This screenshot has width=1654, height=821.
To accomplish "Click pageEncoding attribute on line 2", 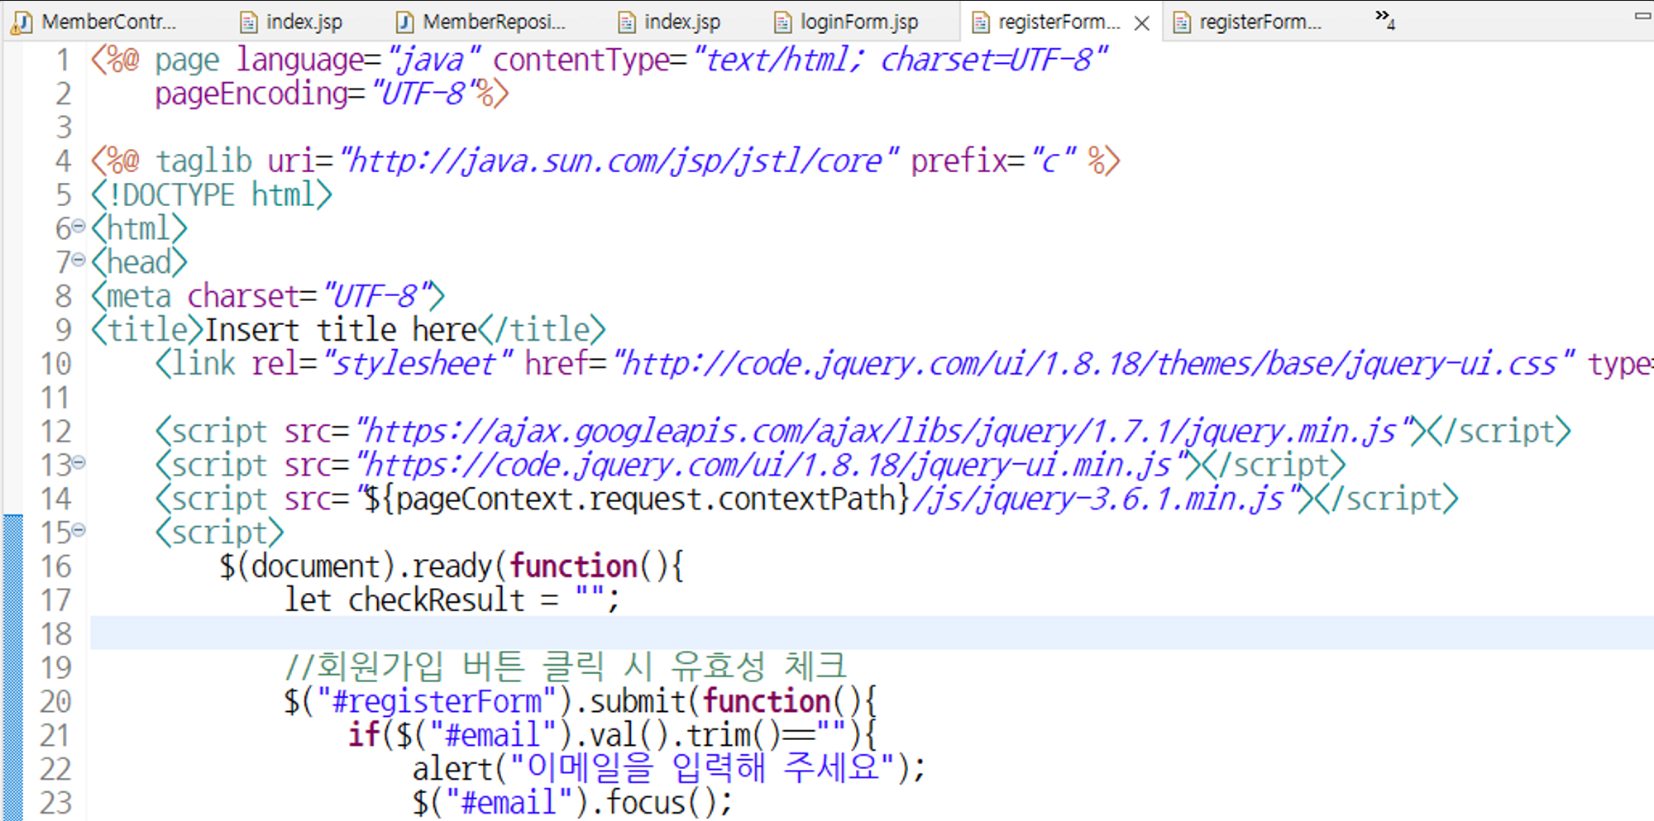I will pyautogui.click(x=250, y=94).
